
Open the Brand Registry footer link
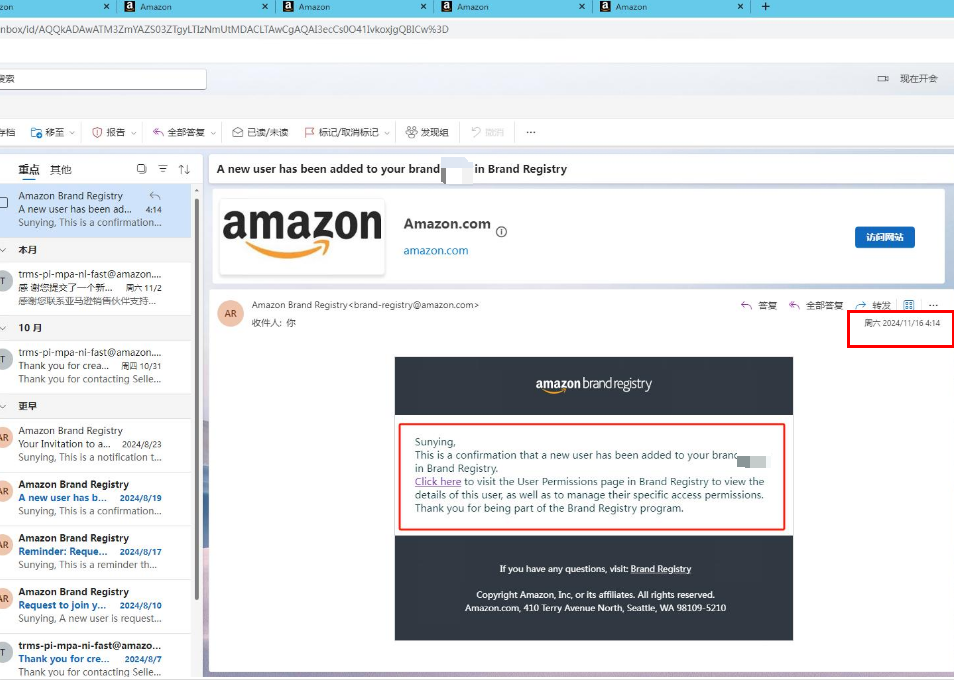click(x=660, y=569)
